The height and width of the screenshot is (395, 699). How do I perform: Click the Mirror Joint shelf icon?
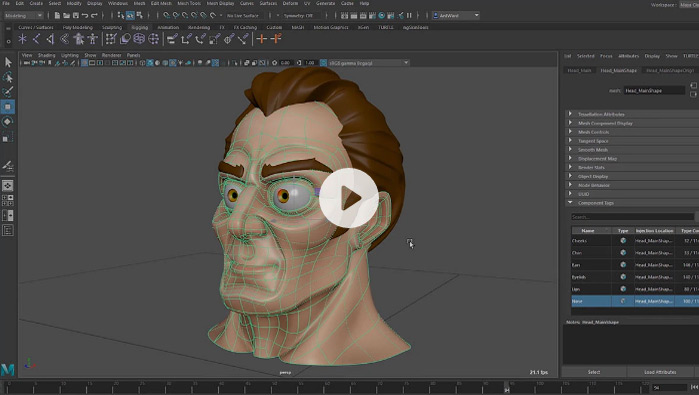(50, 39)
